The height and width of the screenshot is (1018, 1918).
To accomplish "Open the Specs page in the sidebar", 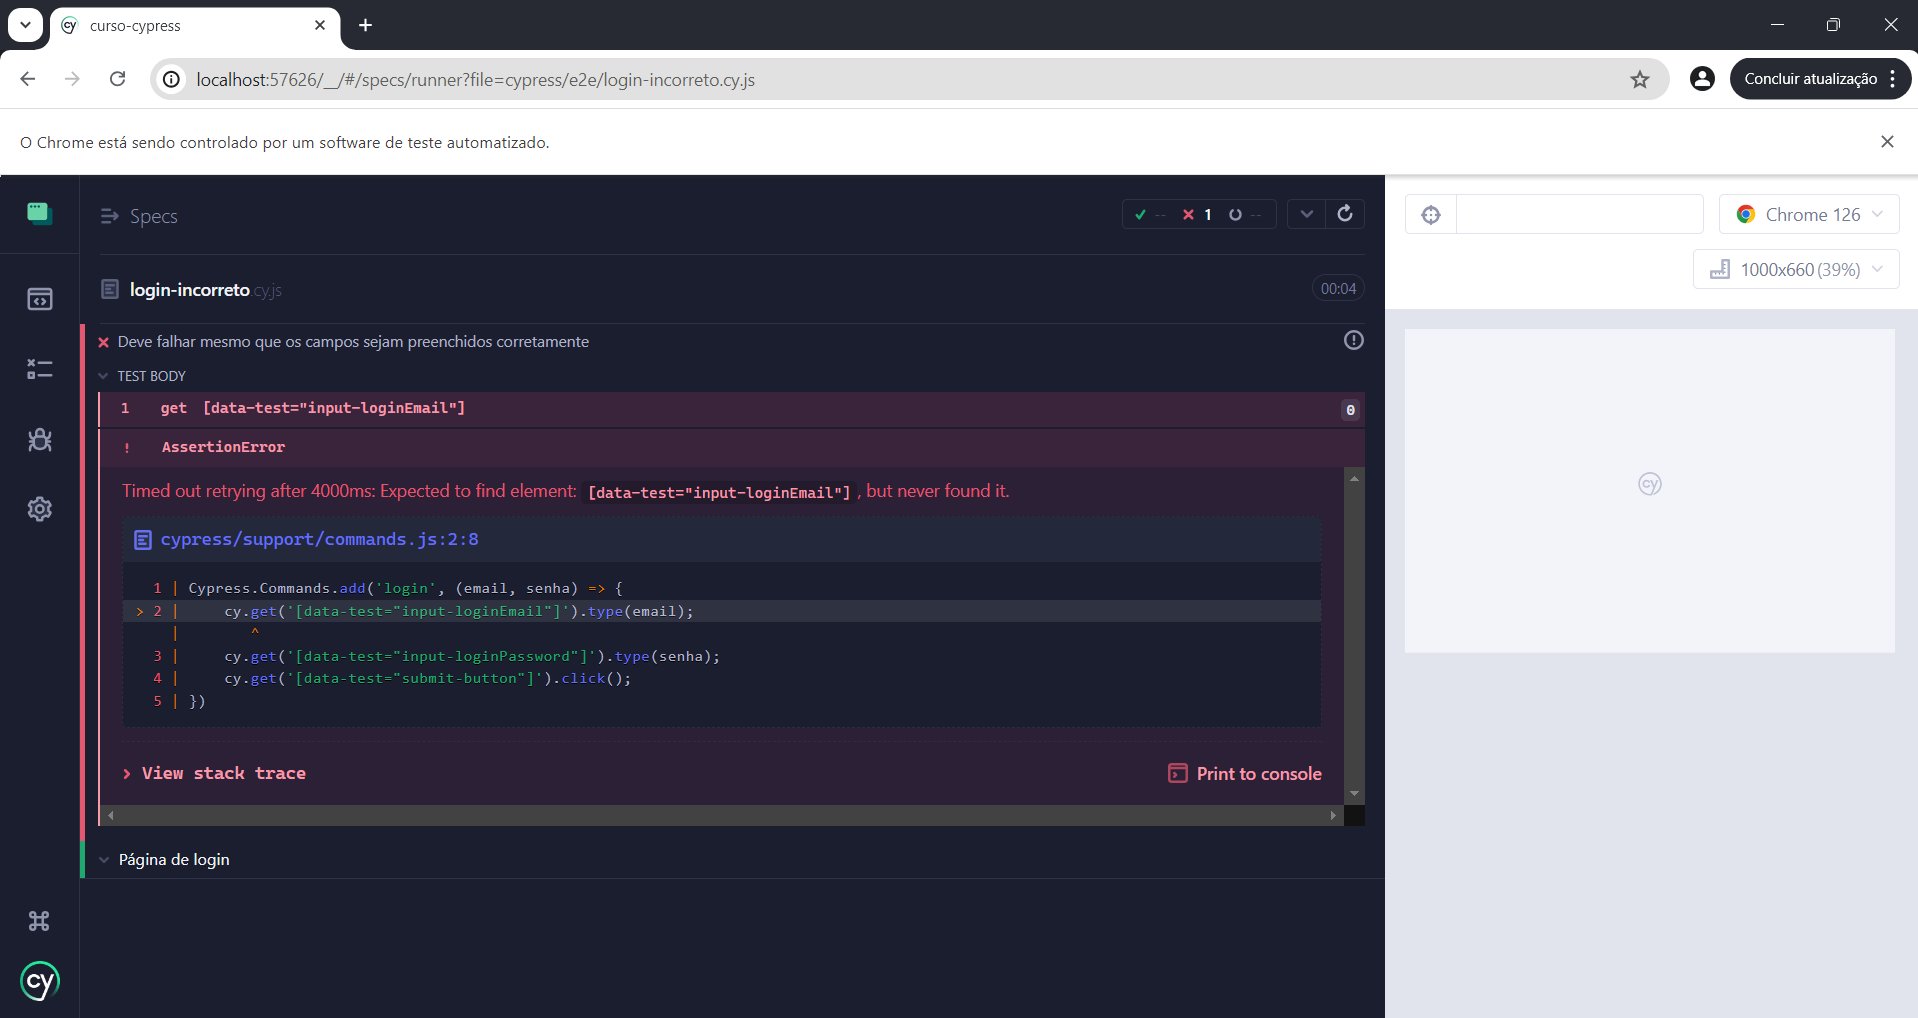I will coord(39,299).
